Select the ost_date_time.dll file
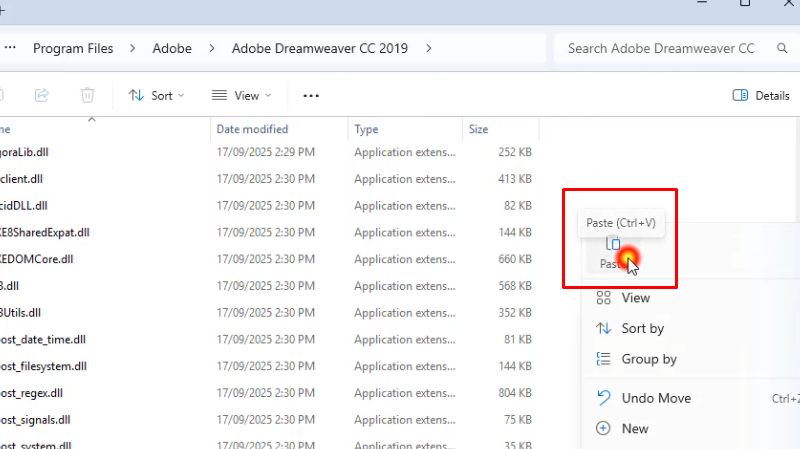Viewport: 800px width, 449px height. pos(43,340)
